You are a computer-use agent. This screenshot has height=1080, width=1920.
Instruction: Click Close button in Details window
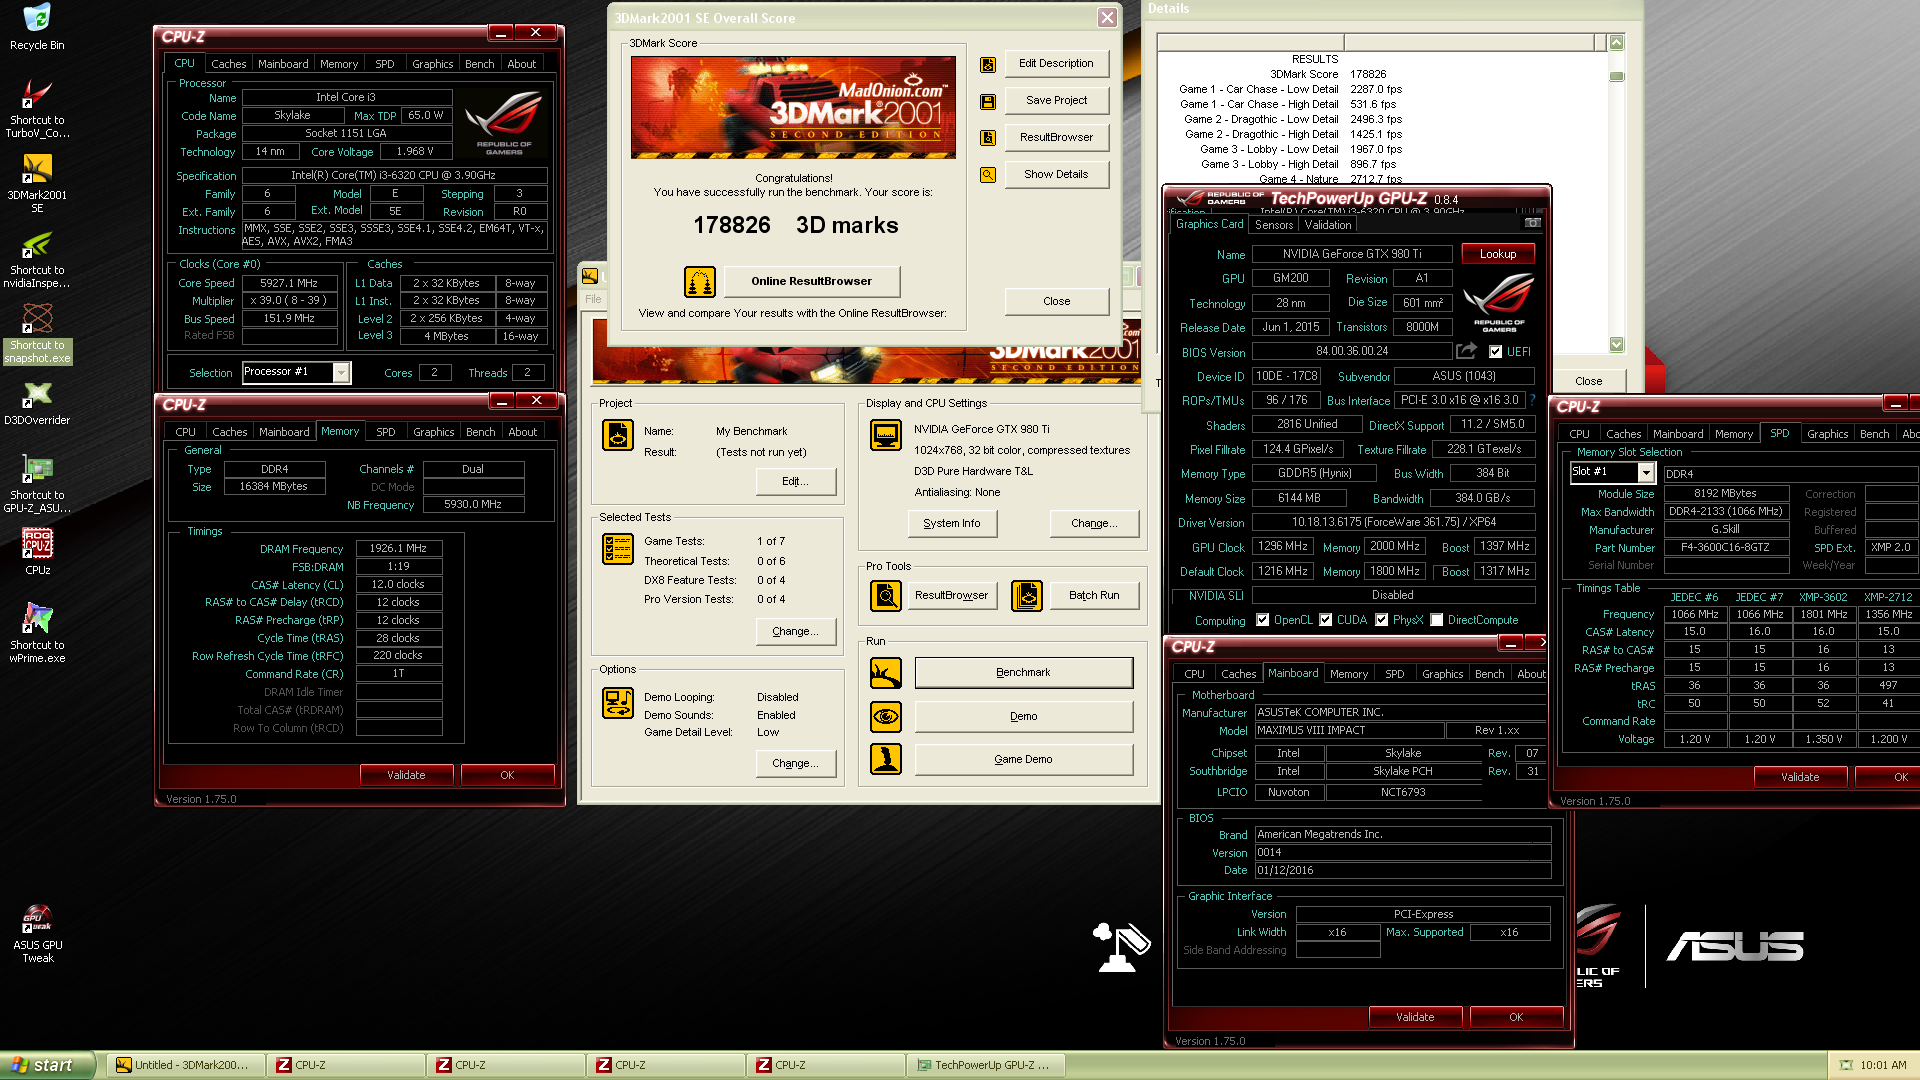[x=1588, y=381]
